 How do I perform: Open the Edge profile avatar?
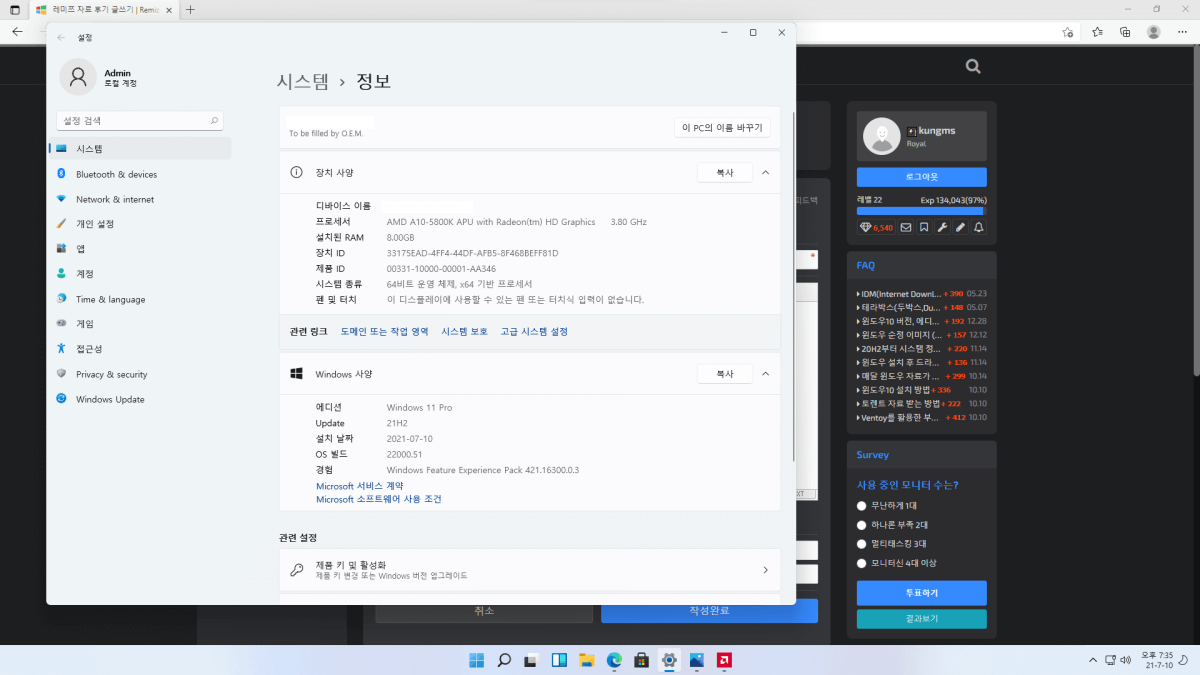tap(1153, 32)
